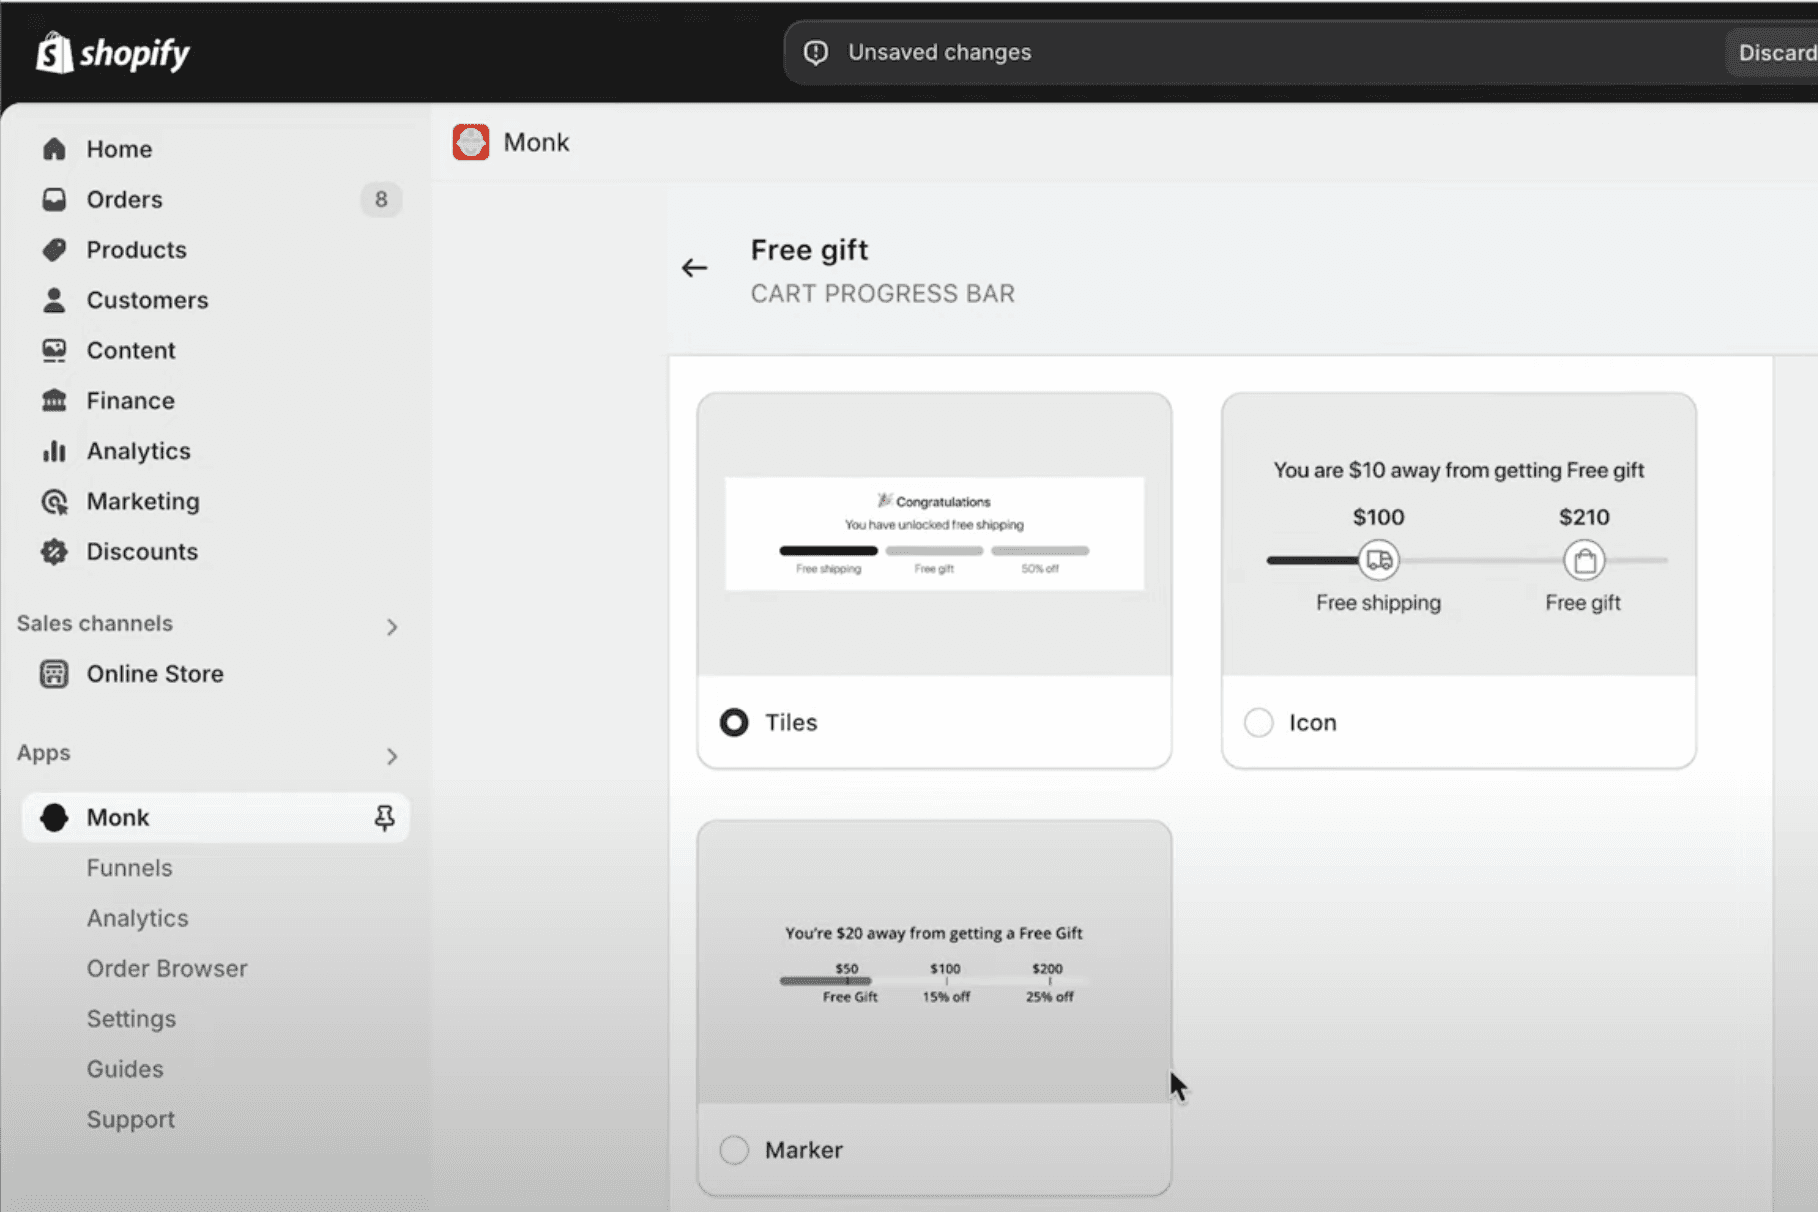The height and width of the screenshot is (1212, 1818).
Task: Open Funnels under Monk
Action: (129, 868)
